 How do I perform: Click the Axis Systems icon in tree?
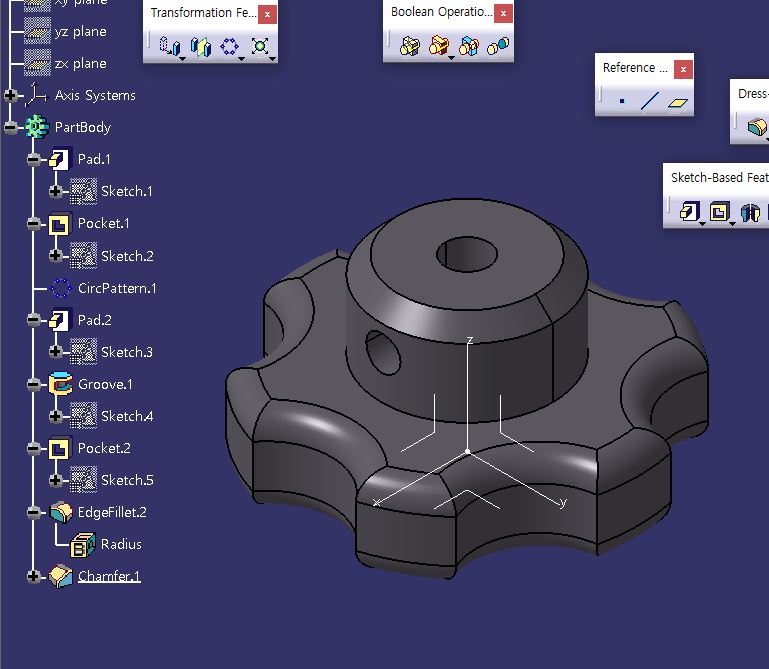coord(37,95)
